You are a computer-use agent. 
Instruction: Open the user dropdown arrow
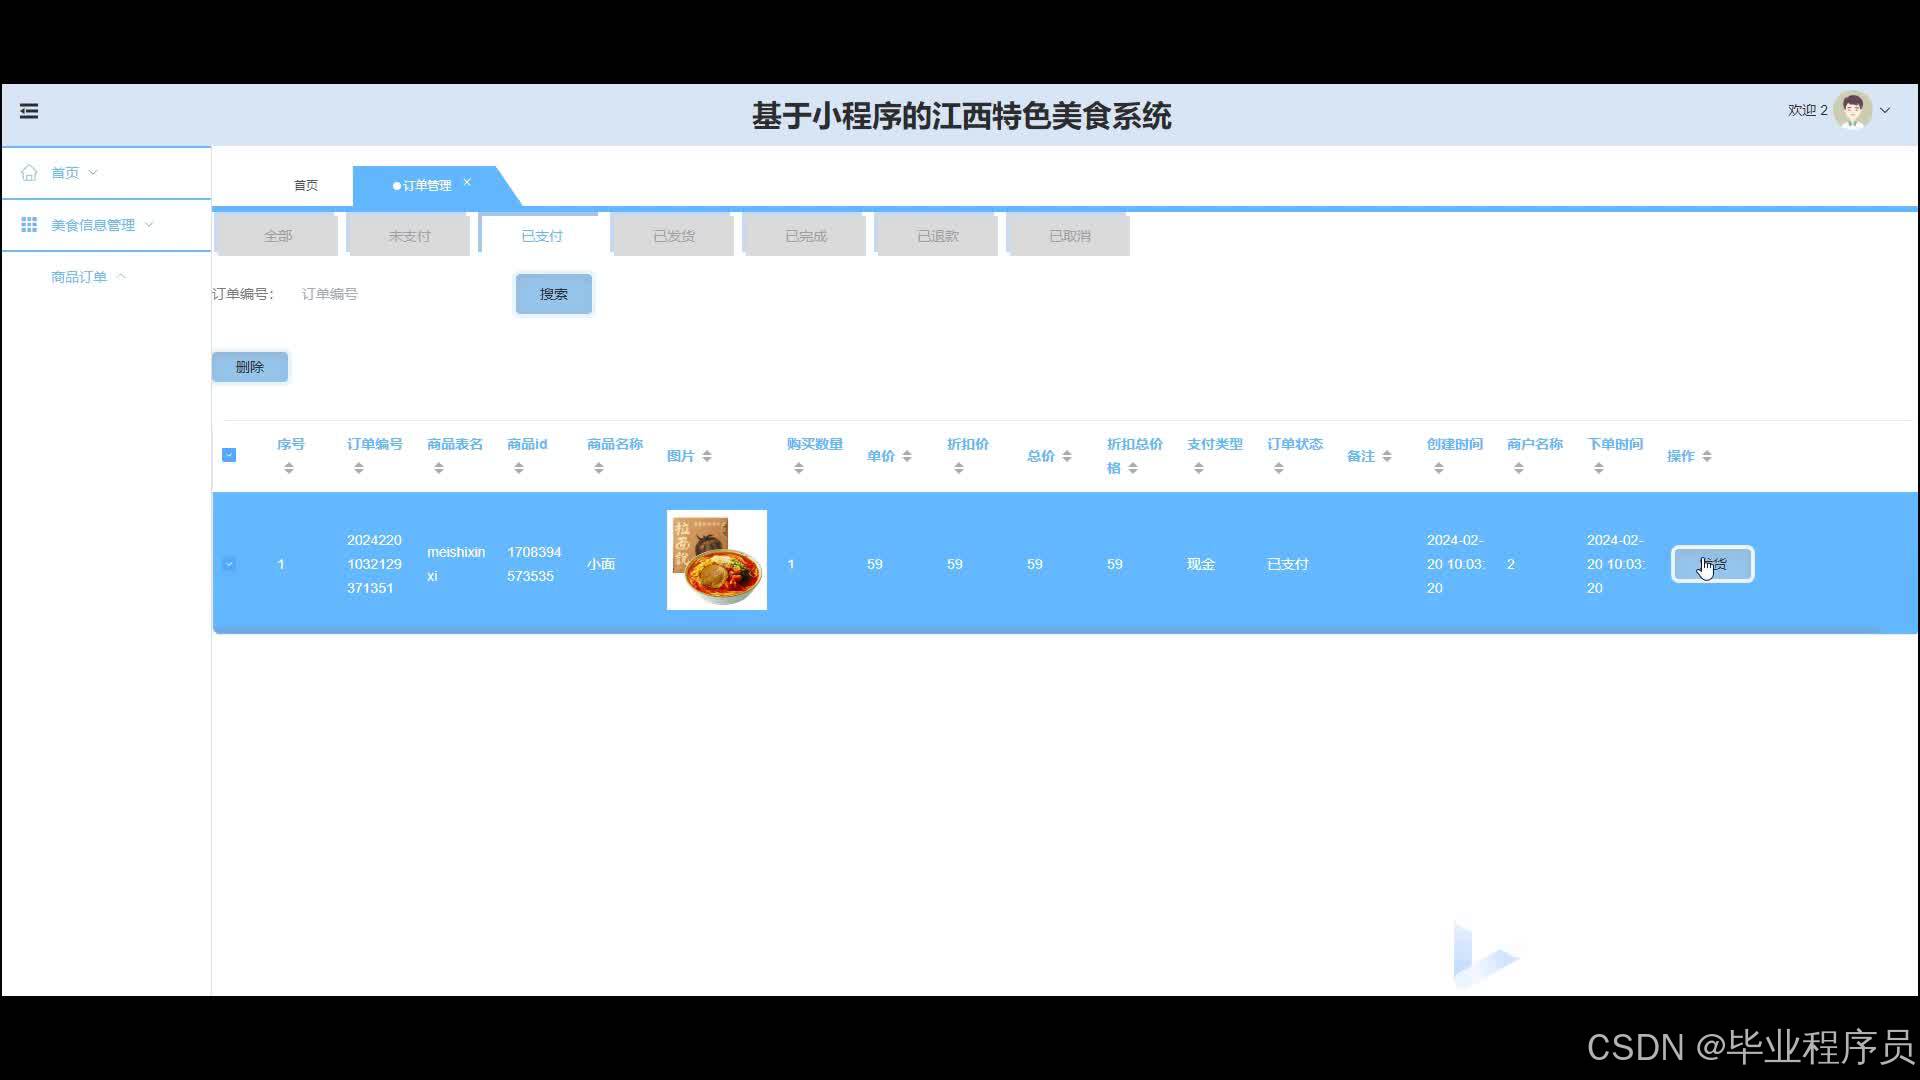pos(1885,111)
